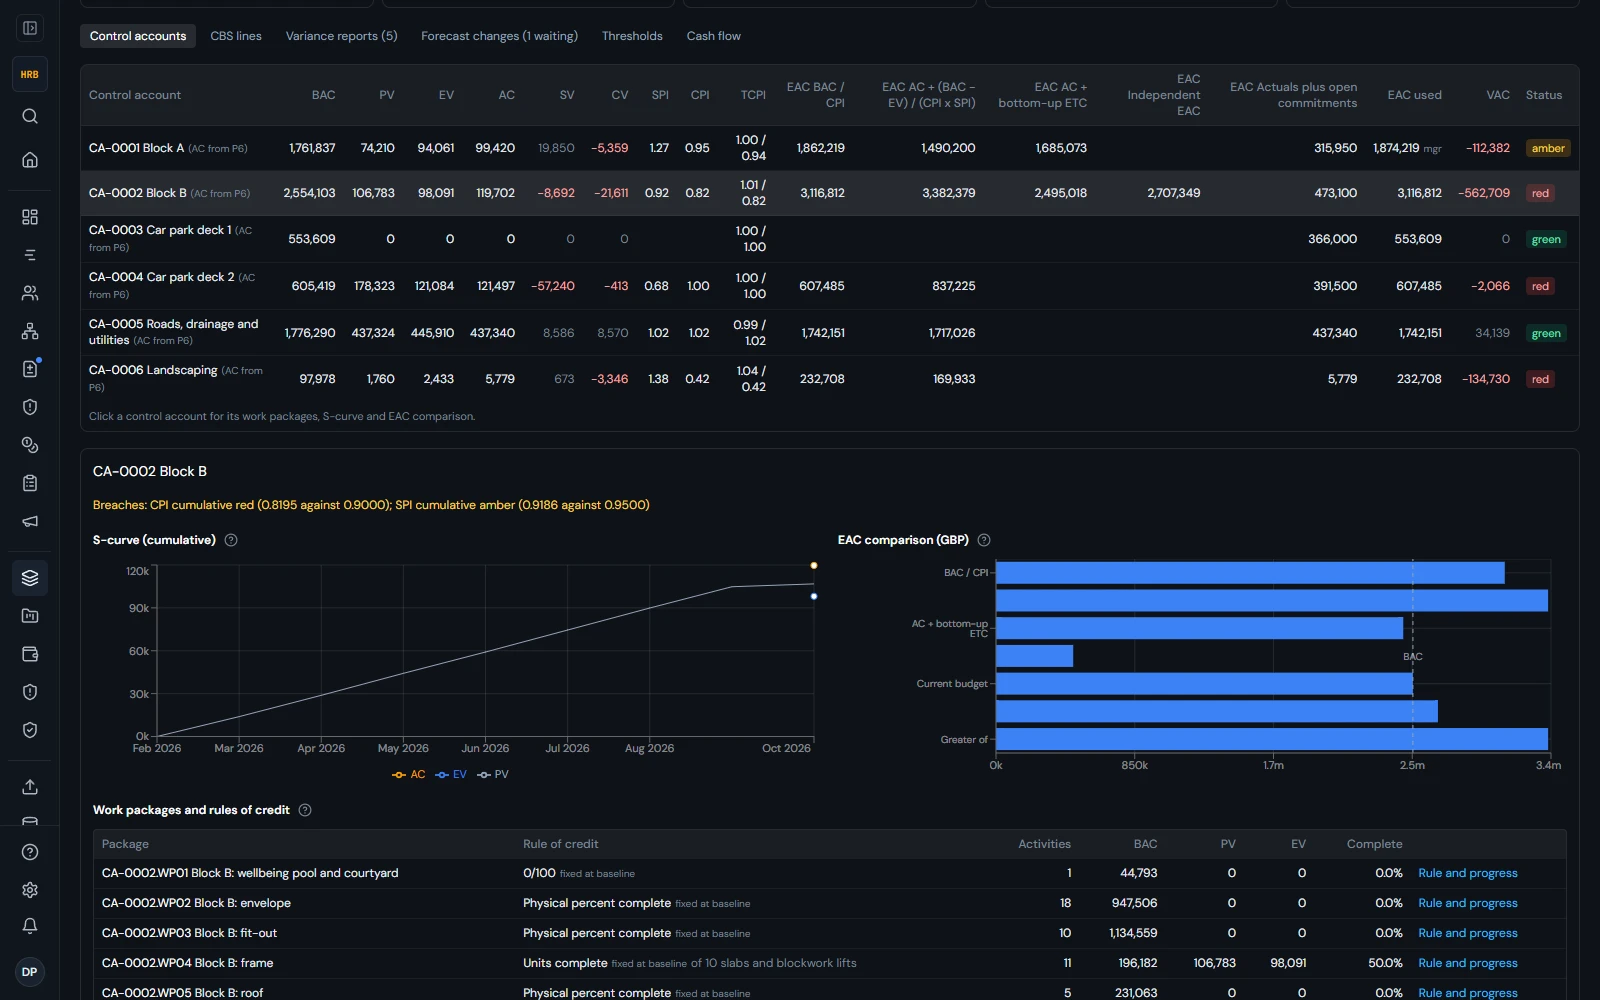Open Rule and progress for WP01 wellbeing pool
This screenshot has height=1000, width=1600.
click(x=1467, y=873)
